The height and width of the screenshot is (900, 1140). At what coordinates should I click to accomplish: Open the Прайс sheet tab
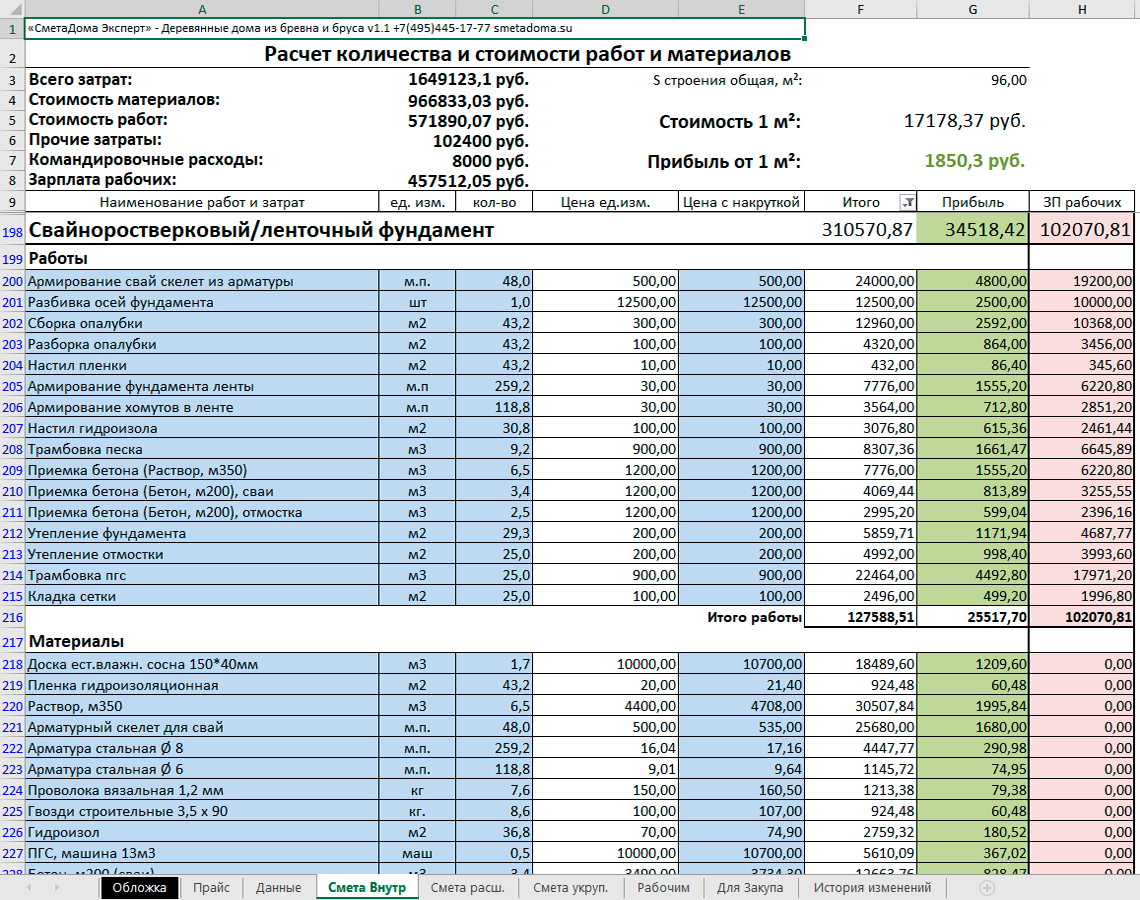coord(211,887)
